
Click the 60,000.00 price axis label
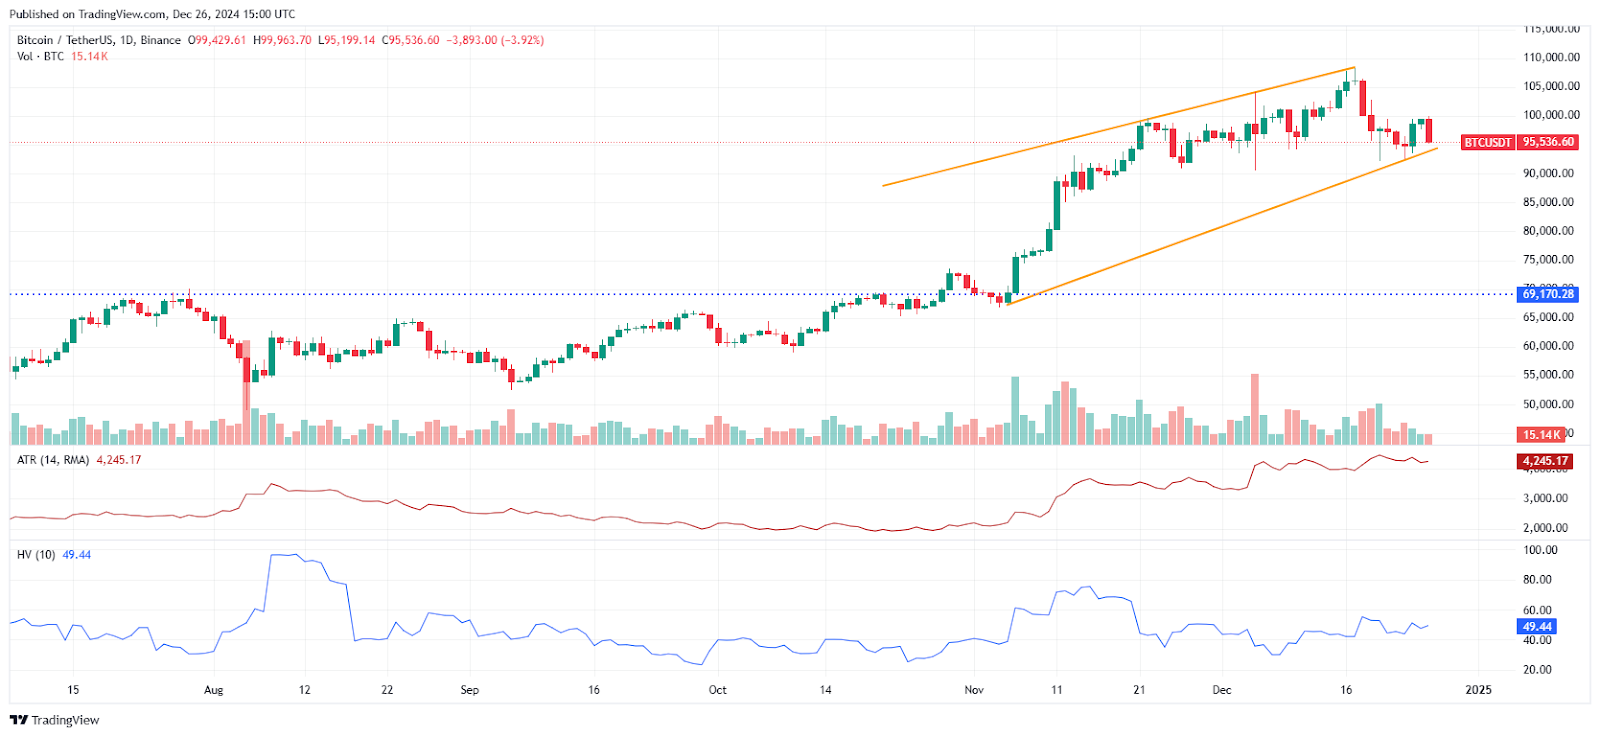point(1549,346)
